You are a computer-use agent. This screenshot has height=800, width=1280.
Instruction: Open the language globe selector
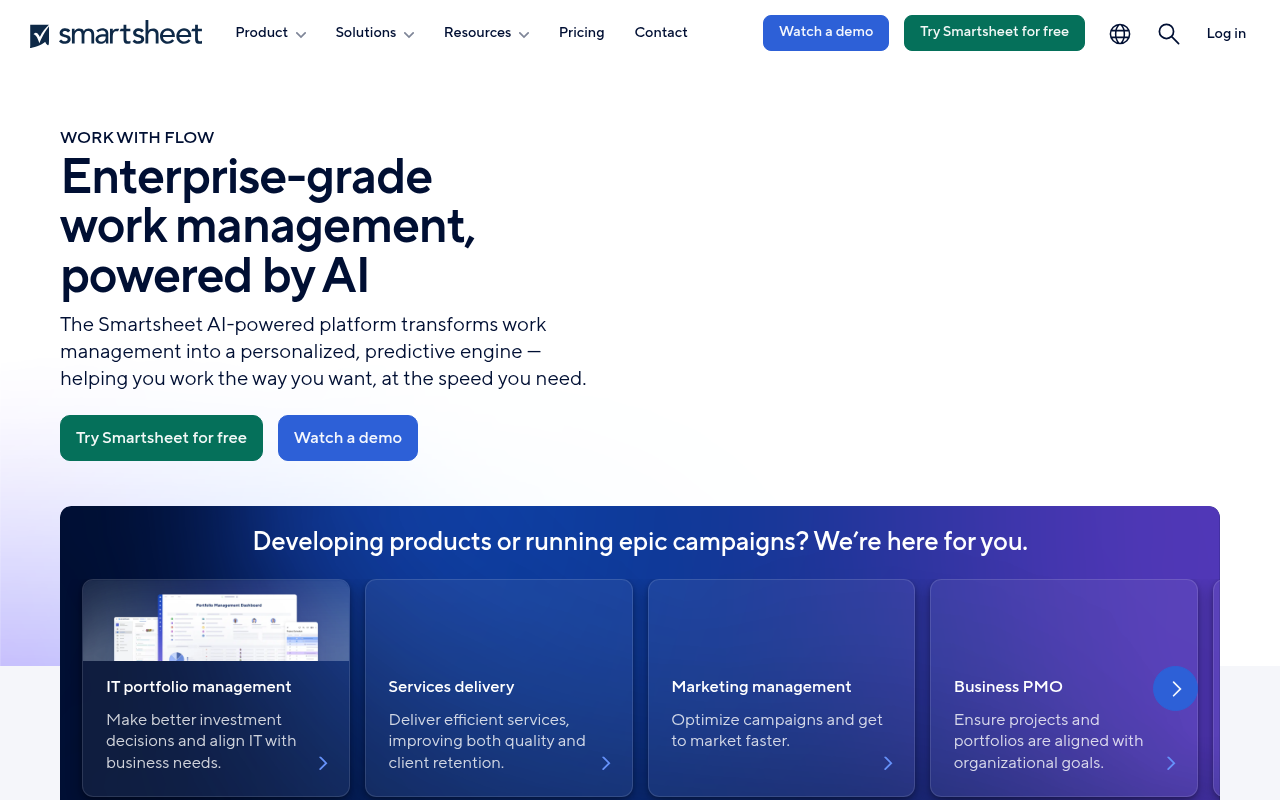tap(1120, 34)
